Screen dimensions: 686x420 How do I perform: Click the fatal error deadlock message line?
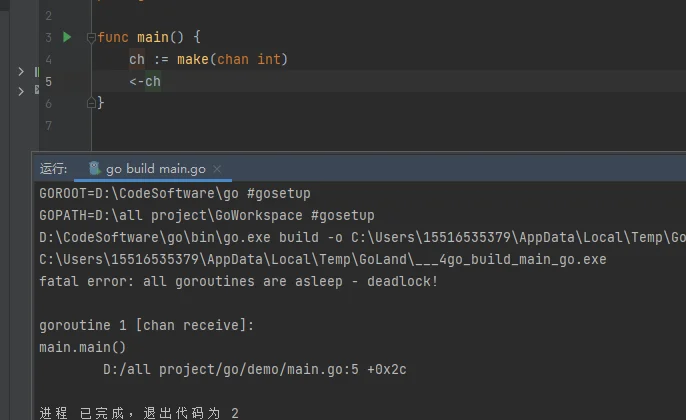(238, 281)
